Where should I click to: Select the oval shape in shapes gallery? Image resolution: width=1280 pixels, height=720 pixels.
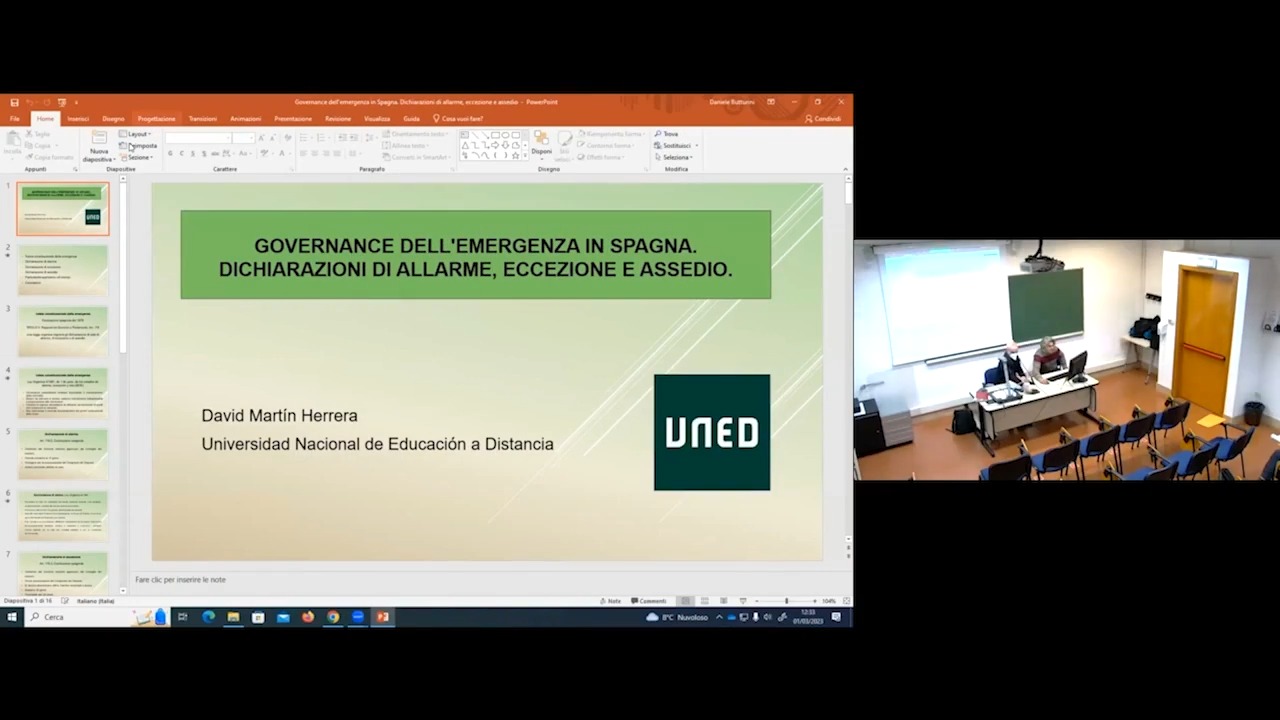click(505, 135)
